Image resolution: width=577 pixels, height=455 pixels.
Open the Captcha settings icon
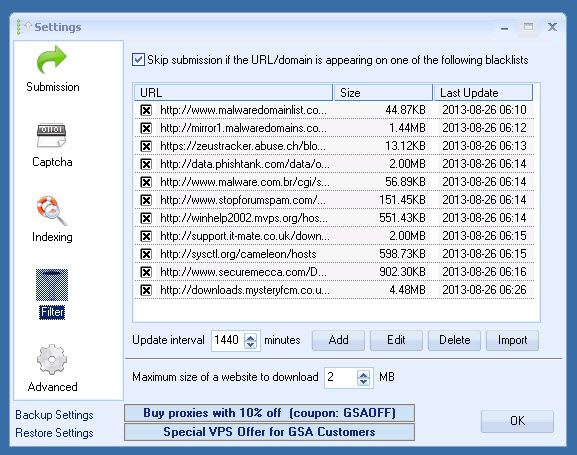pyautogui.click(x=52, y=135)
